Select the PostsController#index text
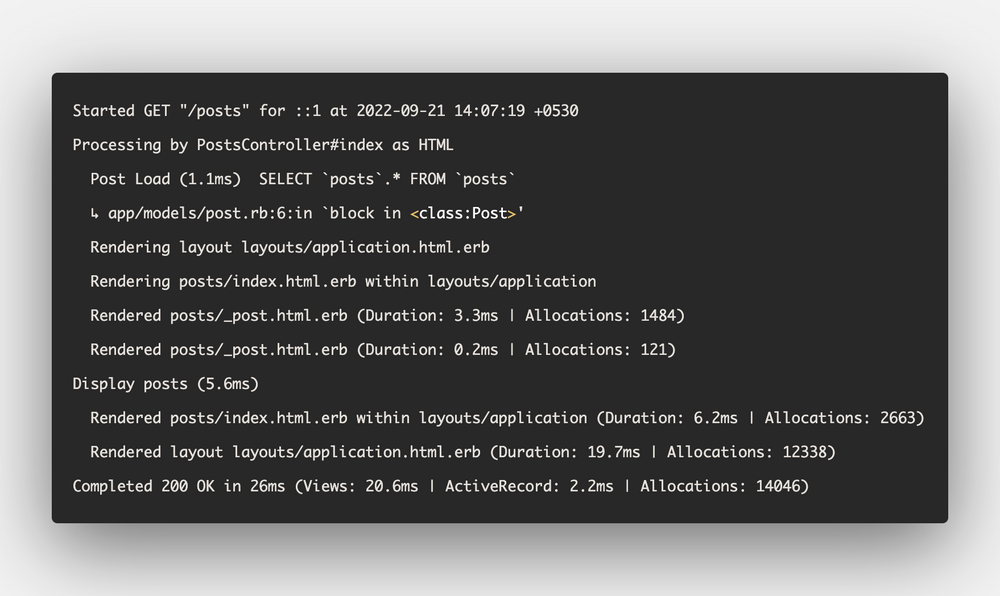1000x596 pixels. (x=290, y=145)
